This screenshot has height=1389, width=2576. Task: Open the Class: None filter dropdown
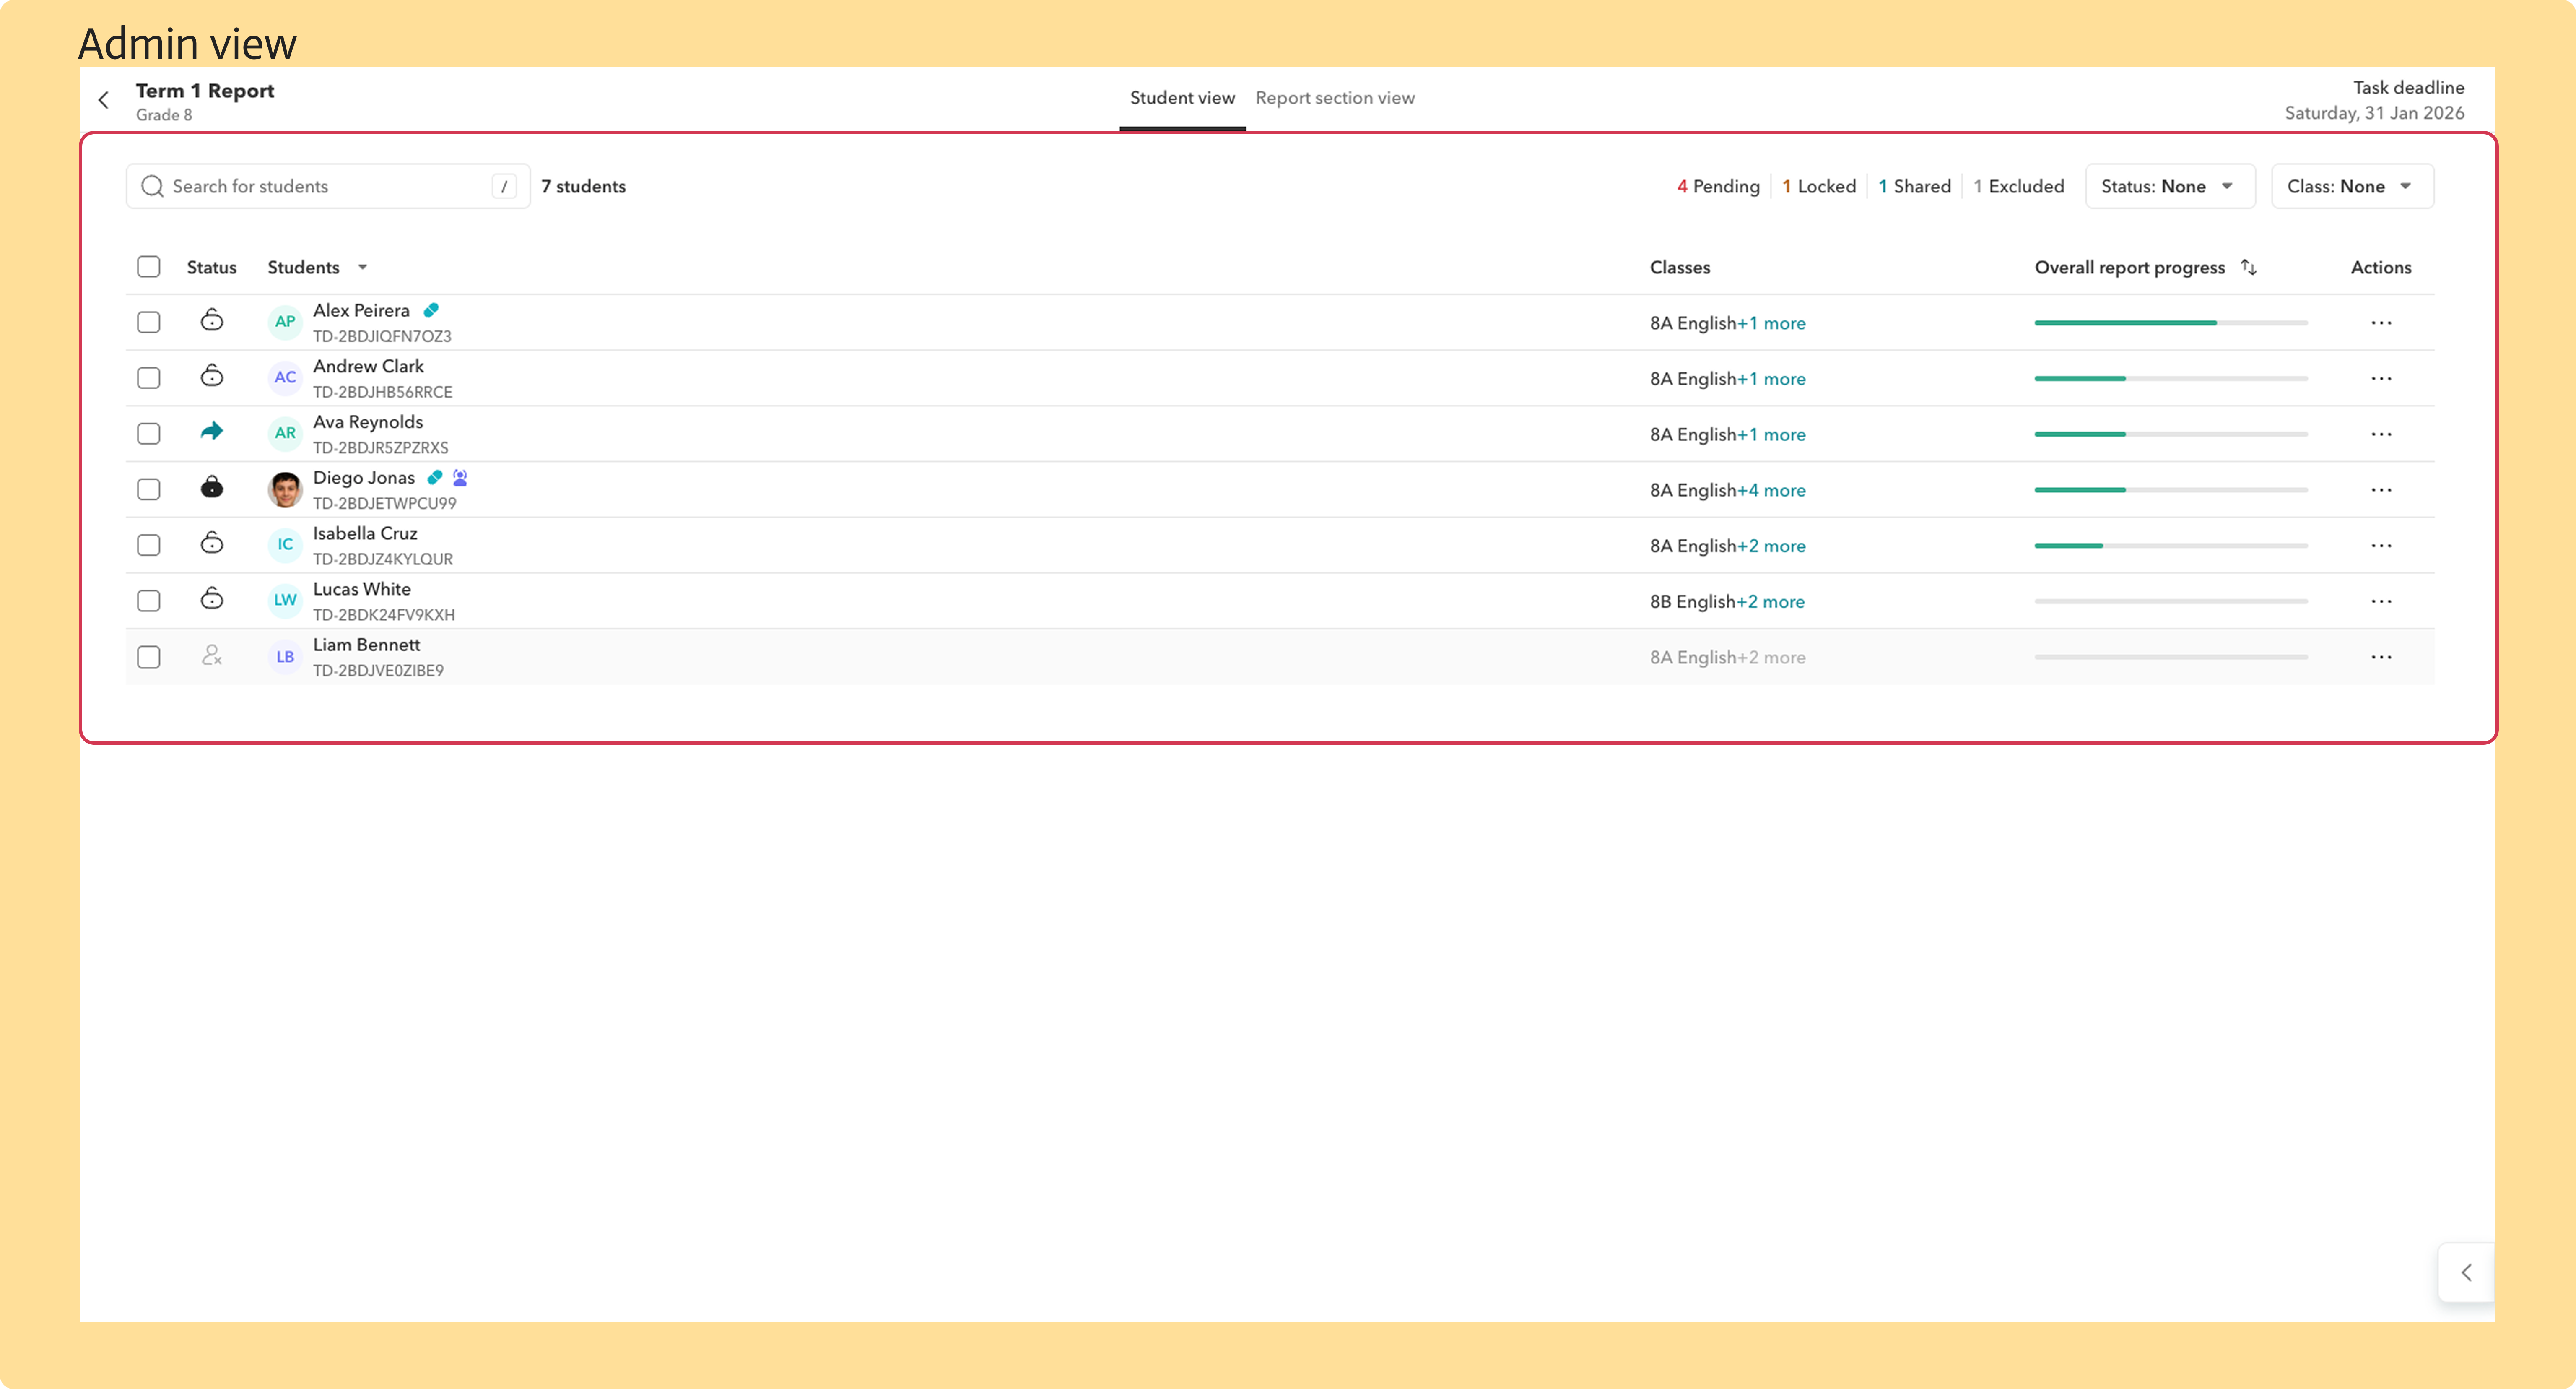coord(2352,186)
